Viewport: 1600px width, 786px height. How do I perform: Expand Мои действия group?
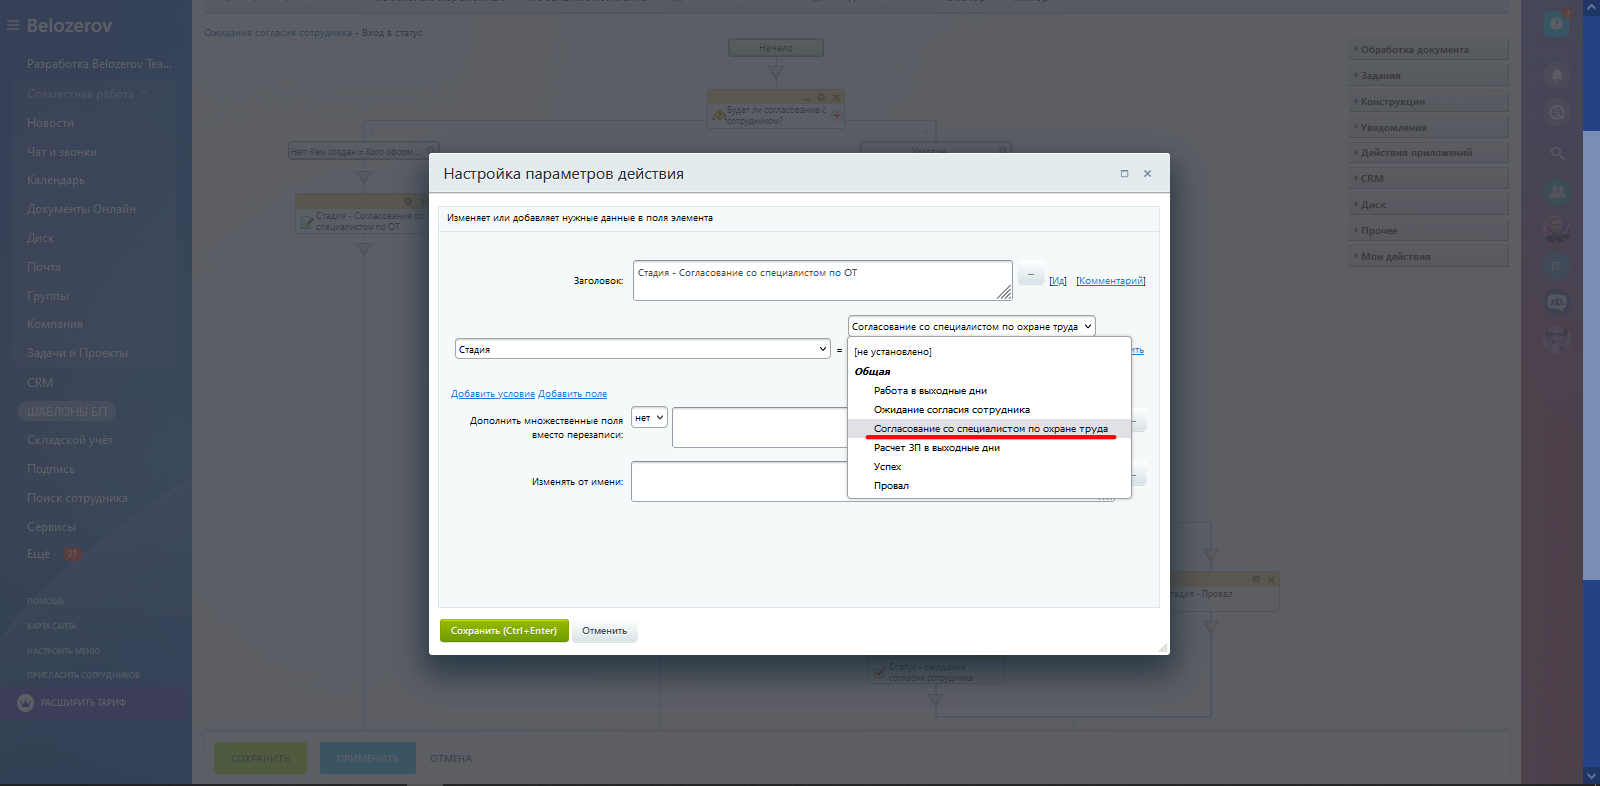(1429, 257)
